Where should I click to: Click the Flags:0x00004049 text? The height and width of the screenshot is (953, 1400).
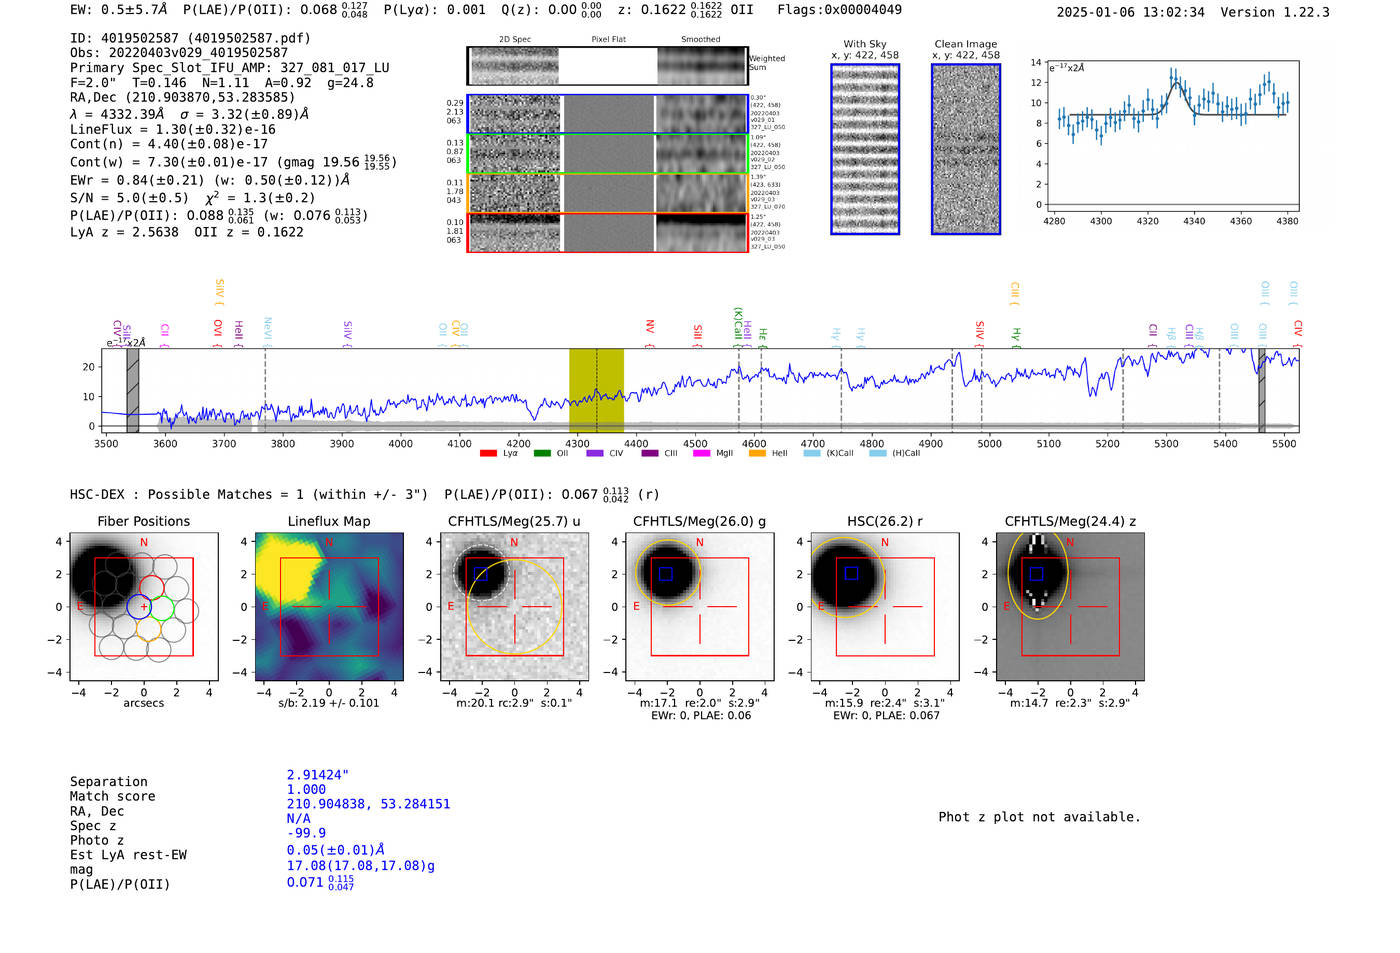click(839, 10)
